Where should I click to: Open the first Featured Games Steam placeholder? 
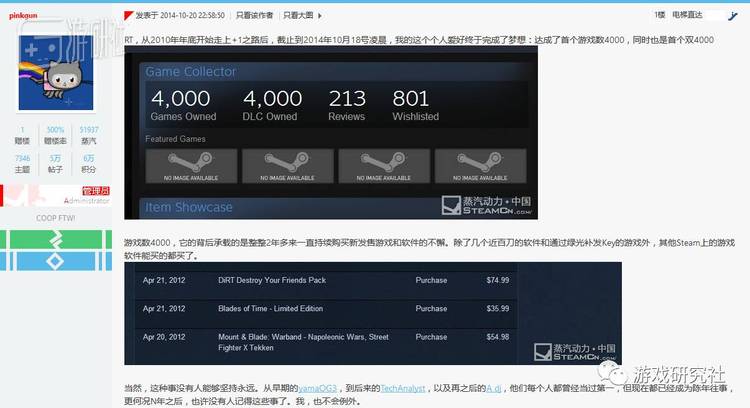coord(191,165)
